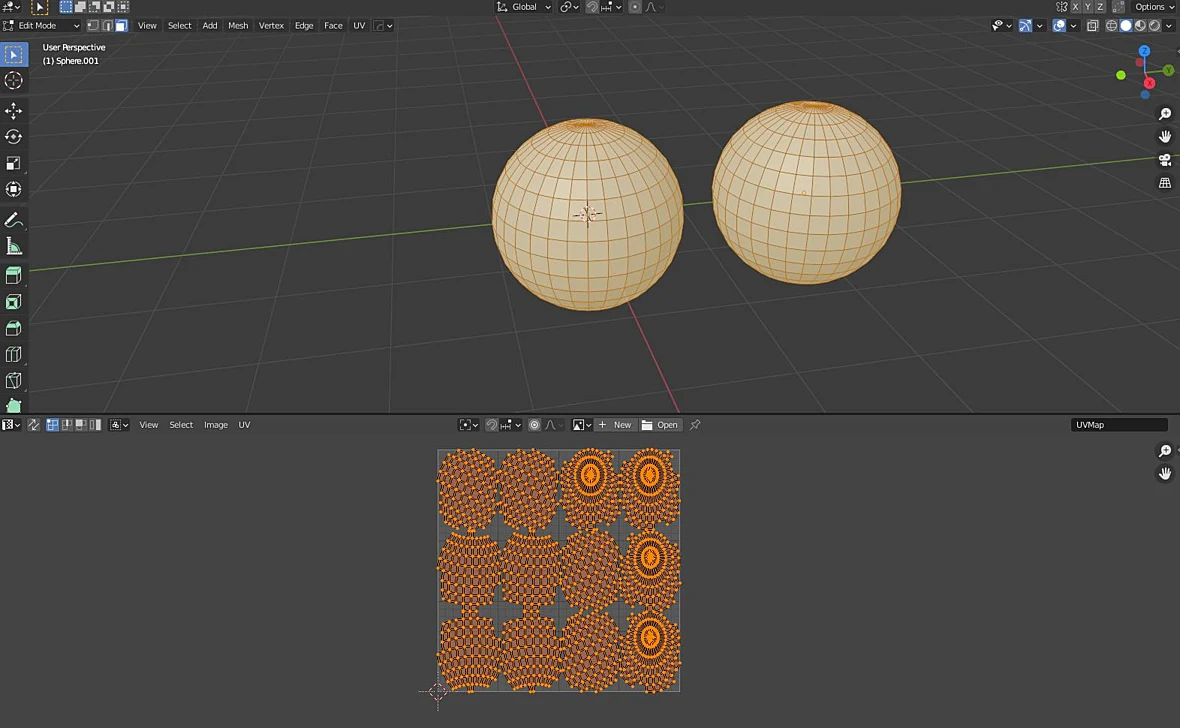Open the Mesh menu
Screen dimensions: 1180x728
click(238, 26)
